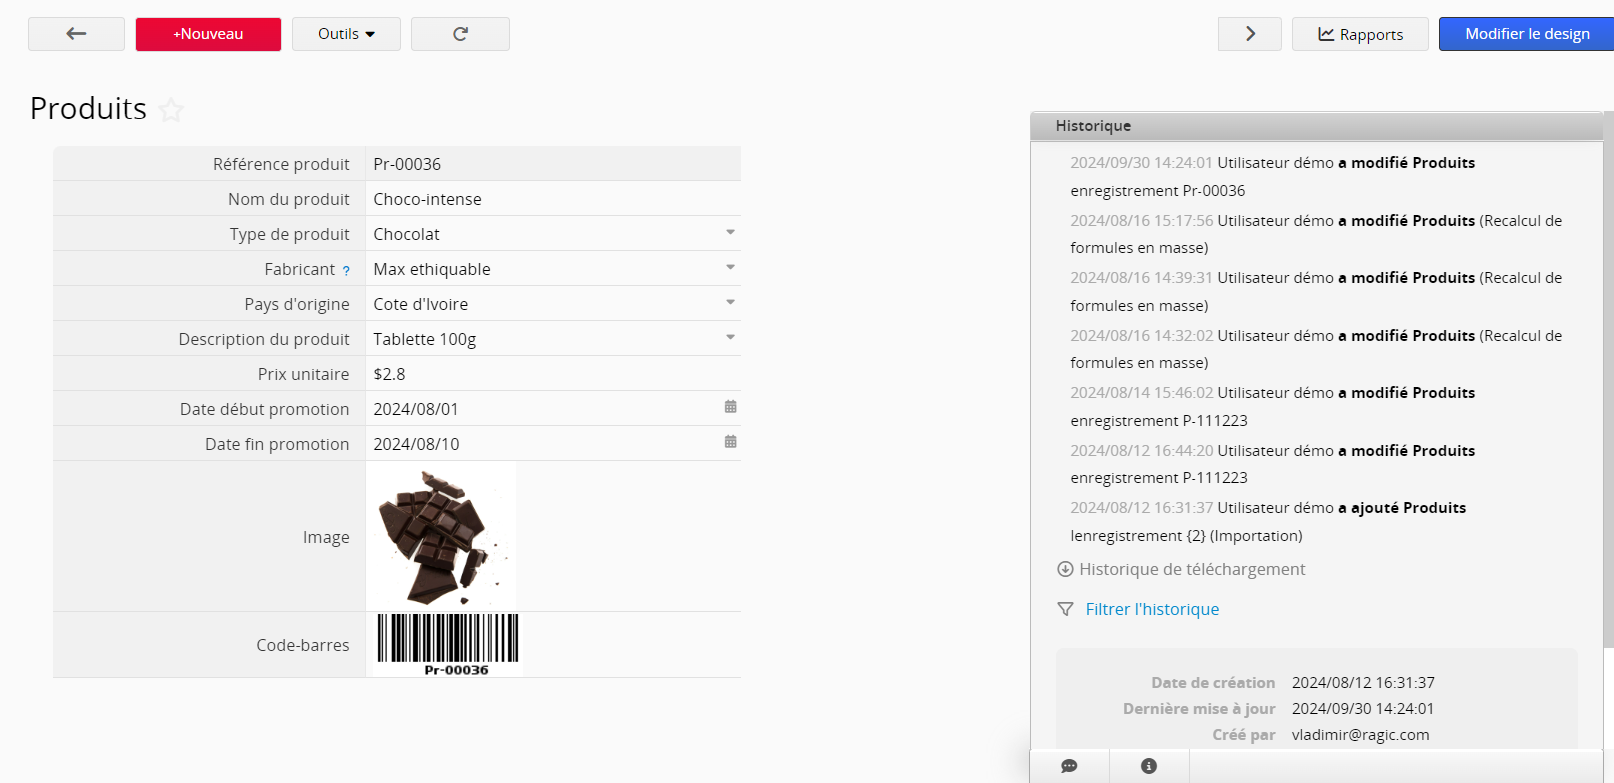Expand the Pays d'origine dropdown
The image size is (1614, 783).
pyautogui.click(x=730, y=303)
